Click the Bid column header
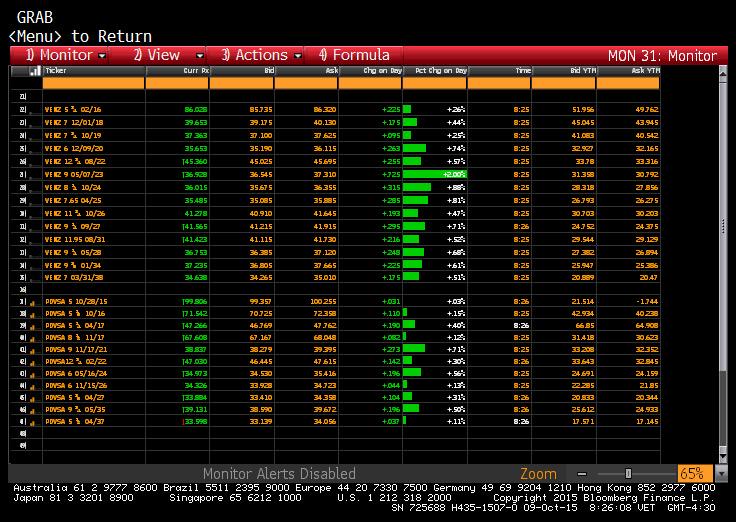 242,71
